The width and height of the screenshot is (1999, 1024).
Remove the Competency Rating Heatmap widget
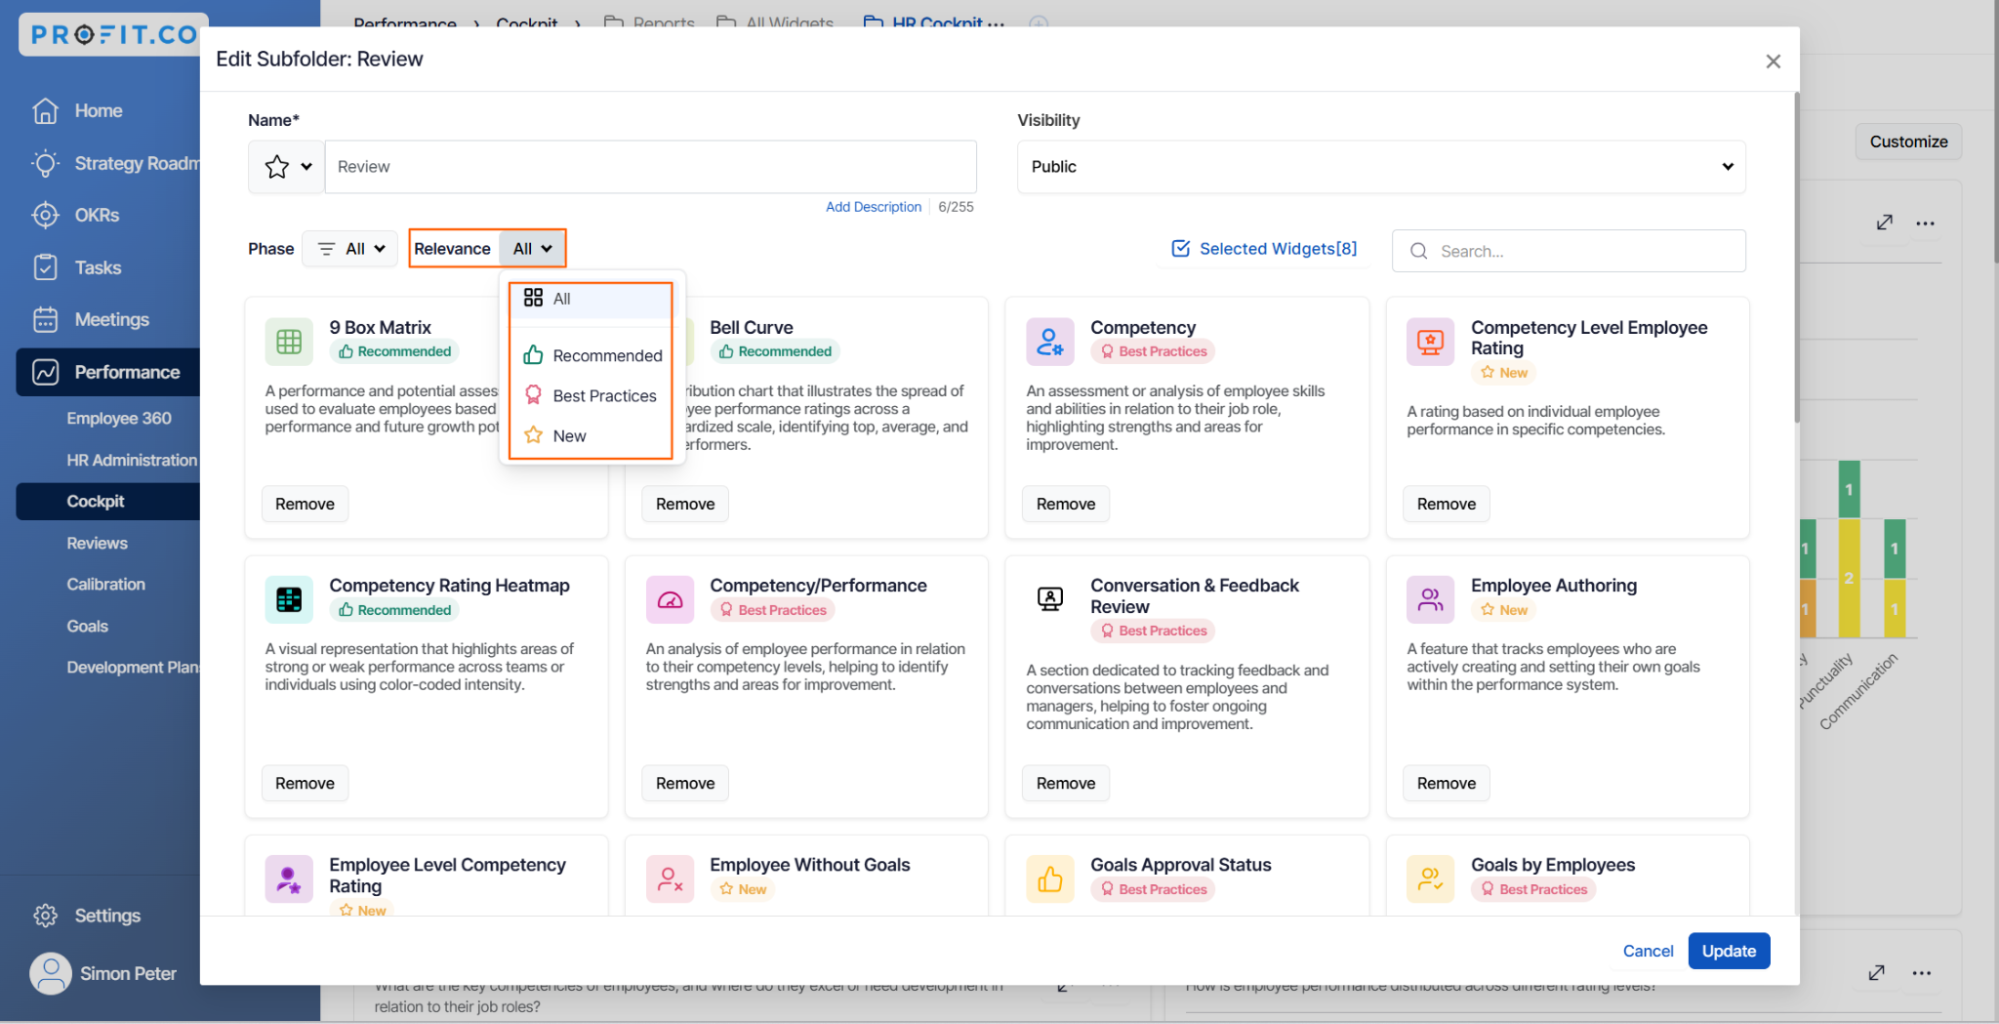305,783
